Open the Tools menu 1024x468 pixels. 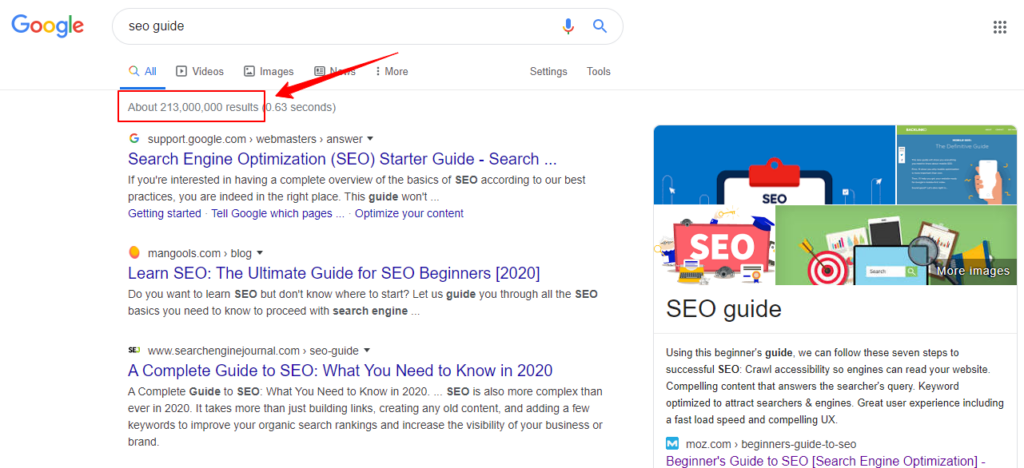pyautogui.click(x=598, y=72)
